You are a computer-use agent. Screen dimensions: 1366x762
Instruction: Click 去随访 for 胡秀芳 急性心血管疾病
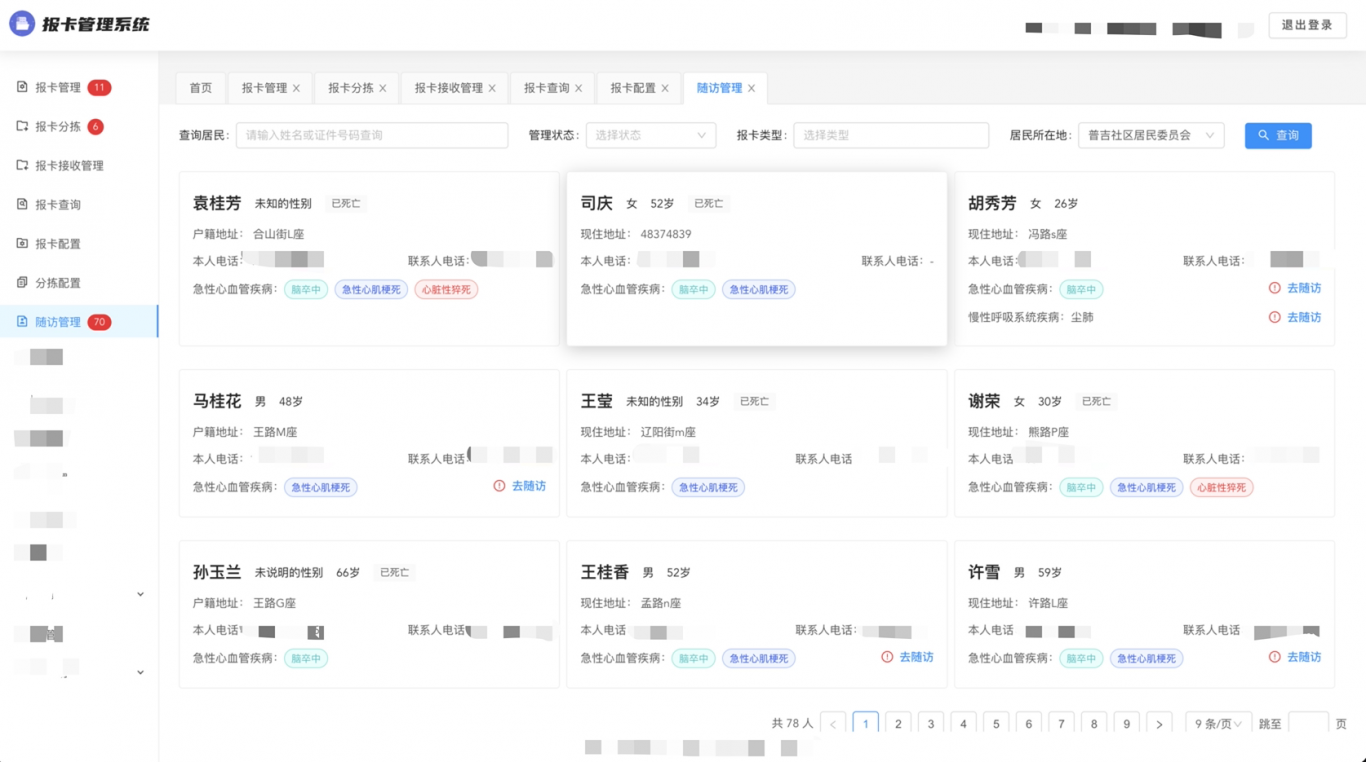[x=1304, y=288]
